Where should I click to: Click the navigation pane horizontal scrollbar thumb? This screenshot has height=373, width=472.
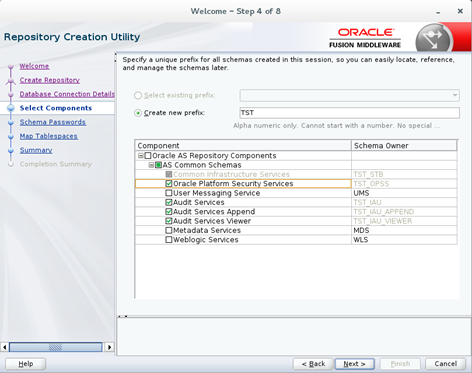[55, 347]
